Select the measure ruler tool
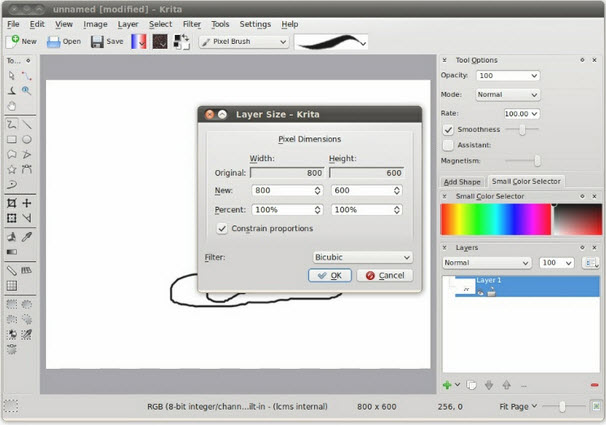The height and width of the screenshot is (427, 606). coord(12,270)
